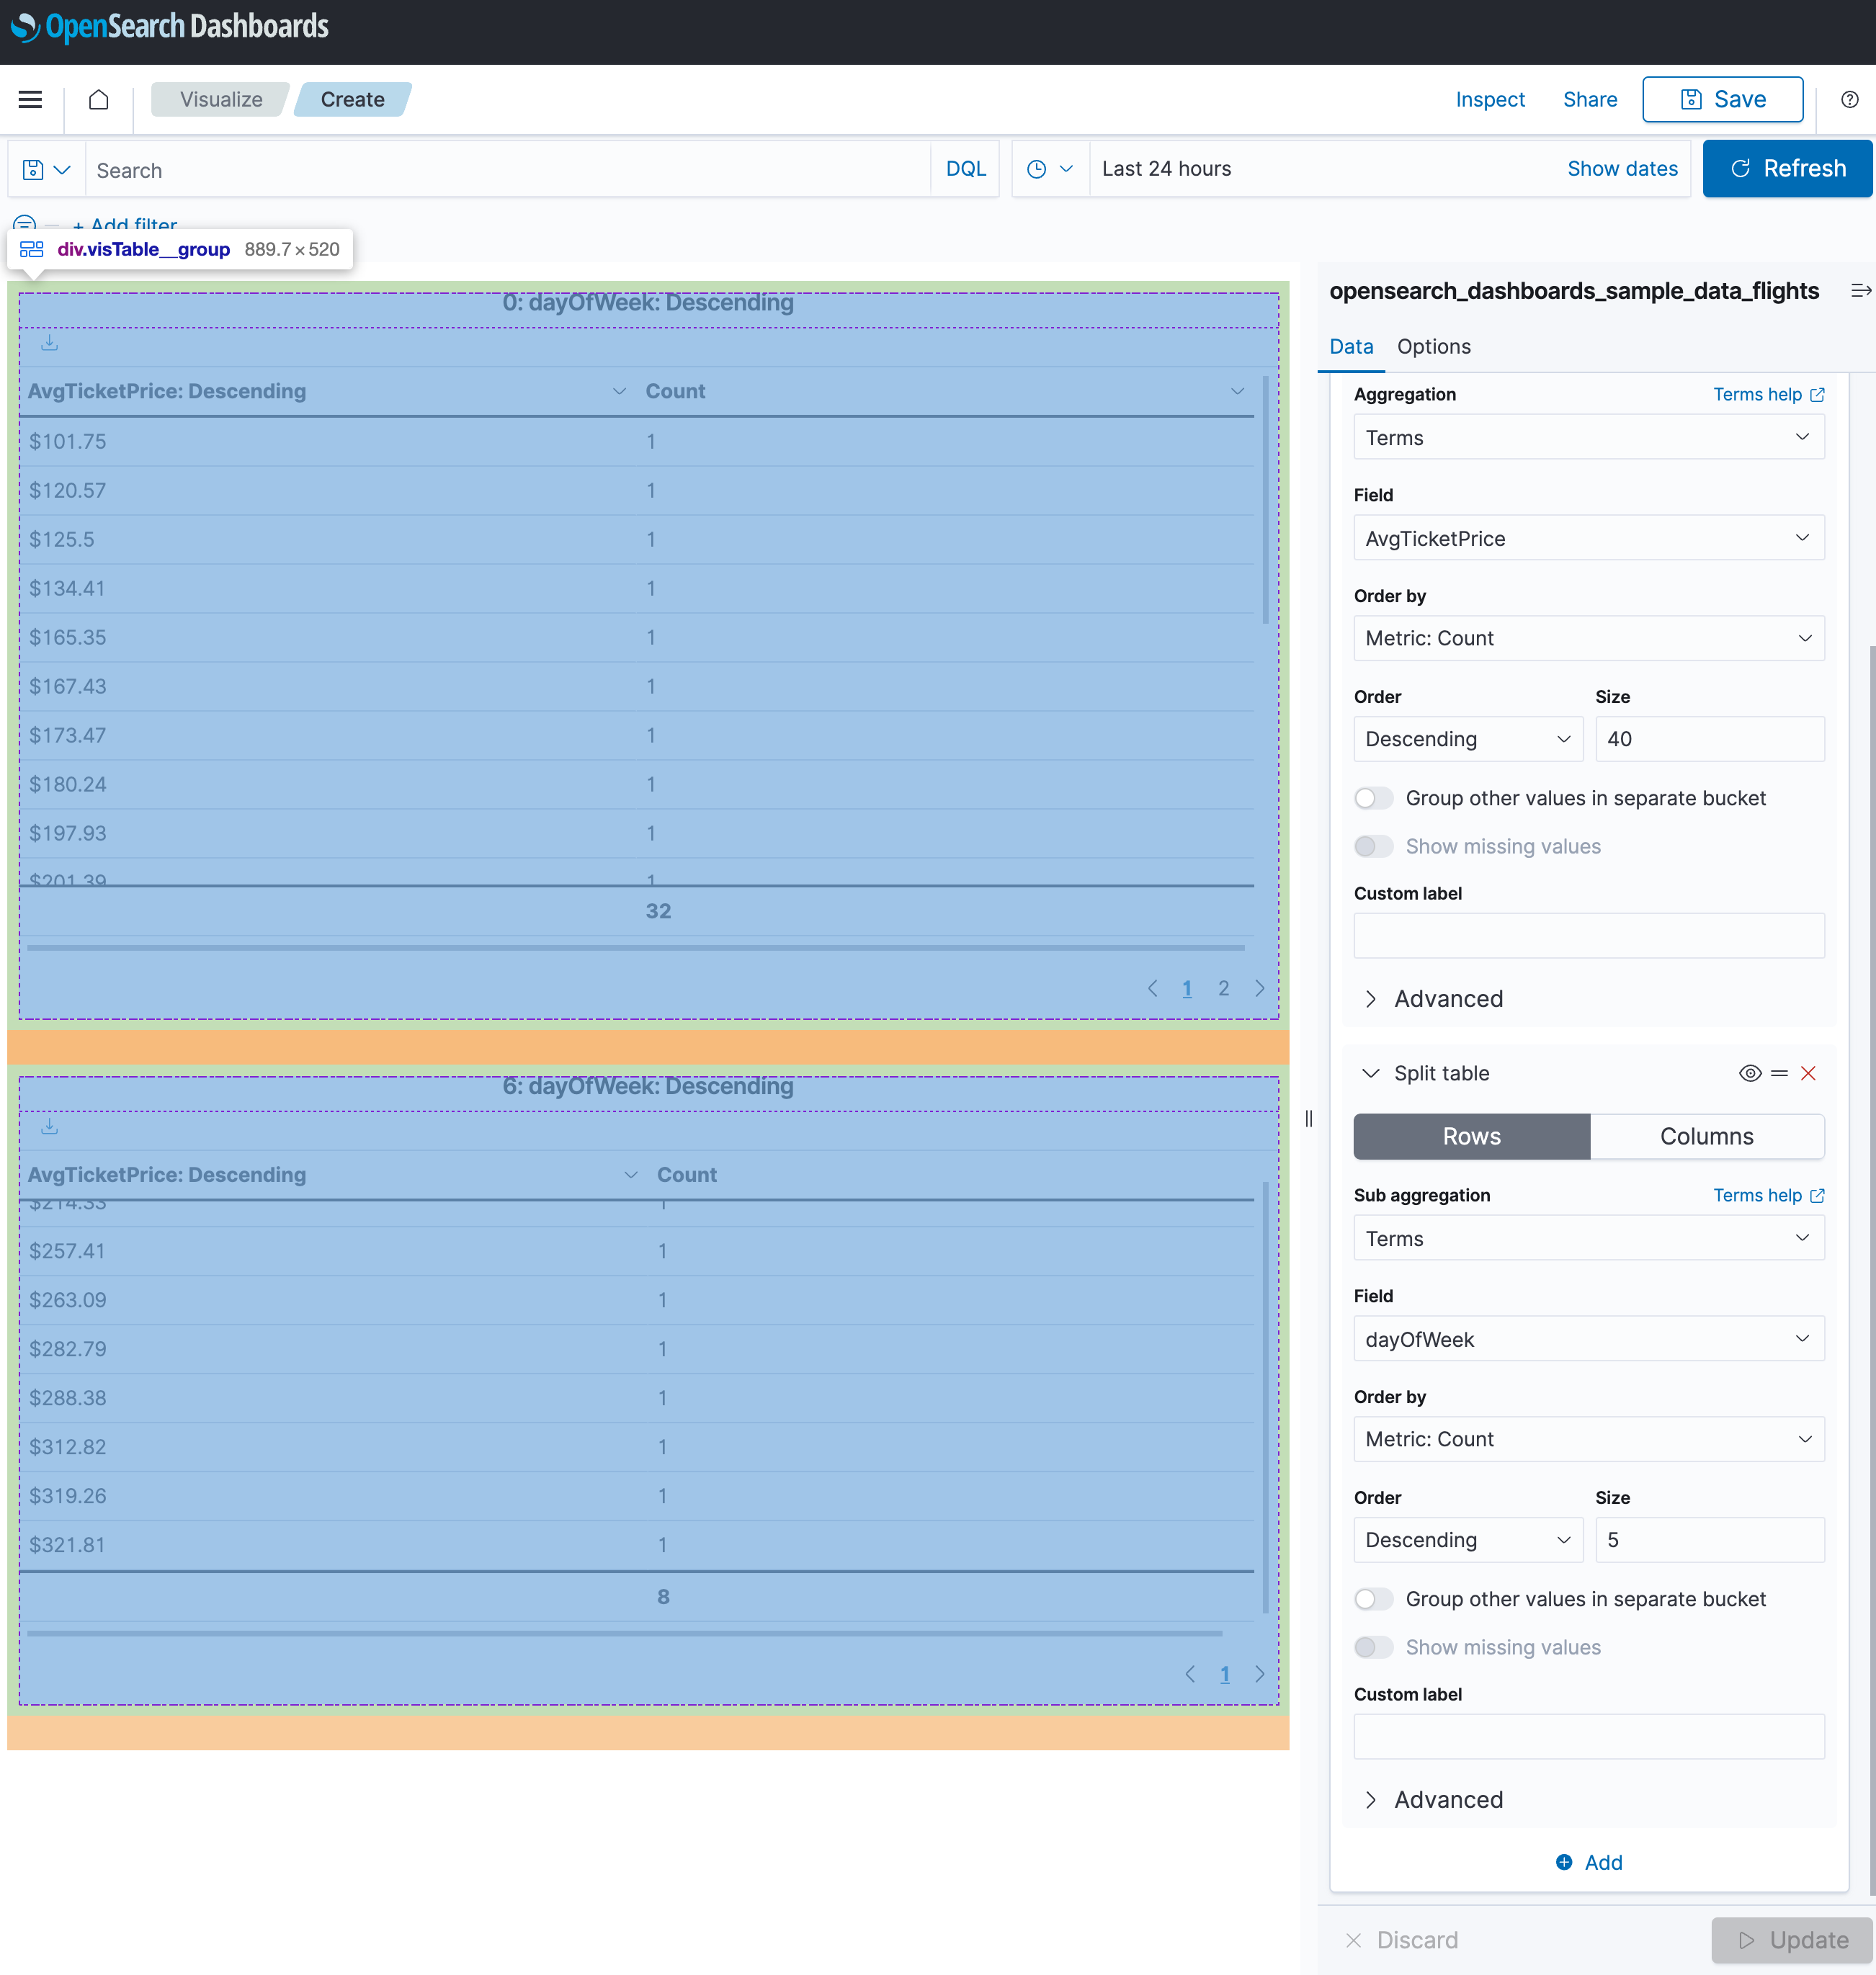Switch to the Options tab
This screenshot has width=1876, height=1975.
(1433, 346)
